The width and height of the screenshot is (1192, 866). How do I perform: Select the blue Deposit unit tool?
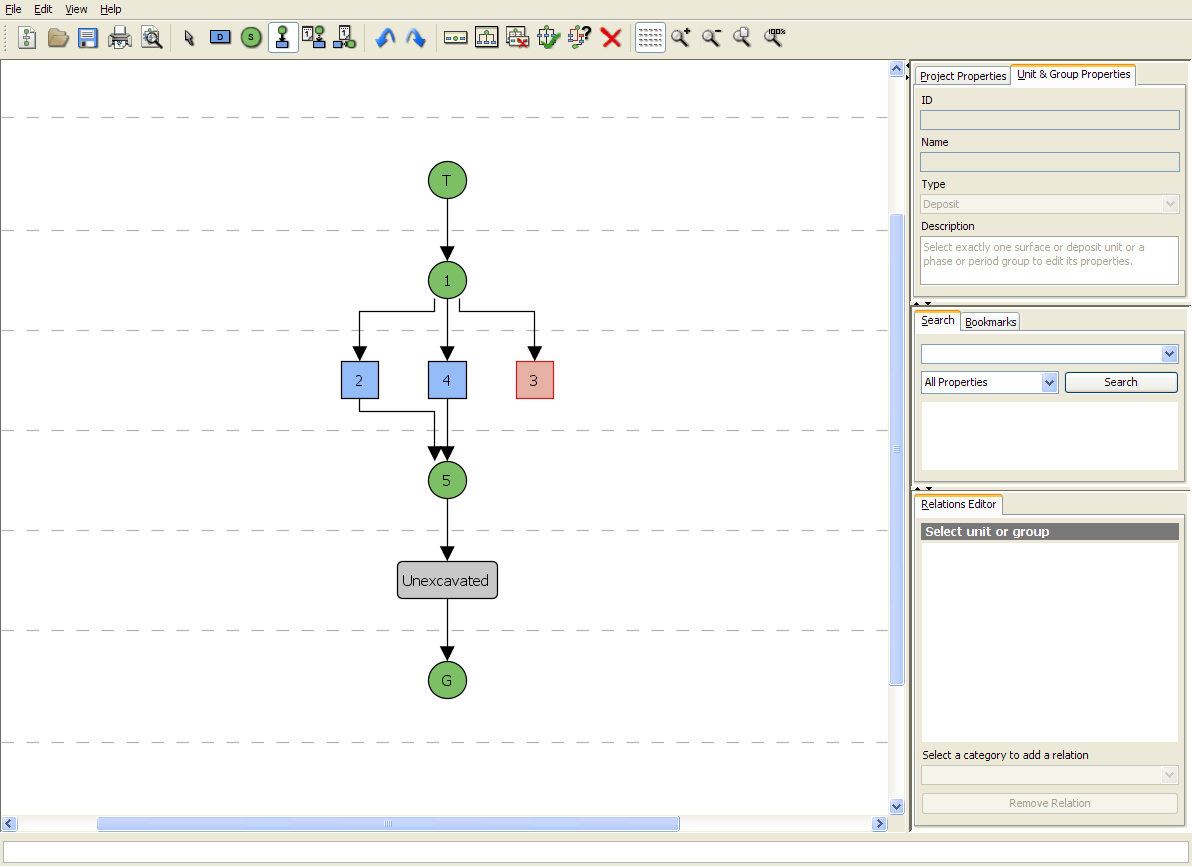(x=220, y=38)
